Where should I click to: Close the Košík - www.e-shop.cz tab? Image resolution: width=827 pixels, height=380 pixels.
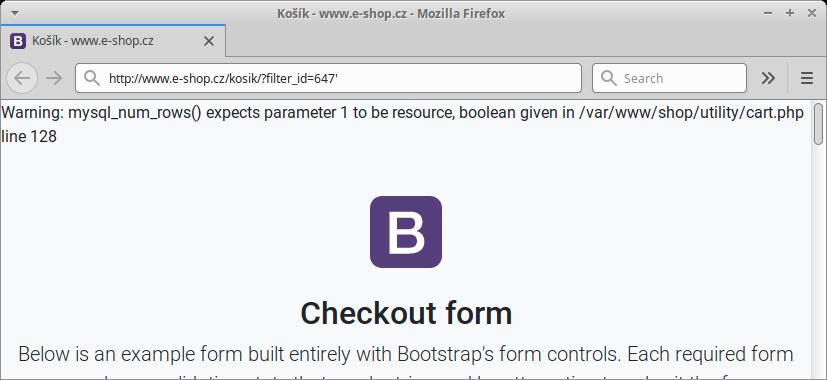click(x=209, y=41)
